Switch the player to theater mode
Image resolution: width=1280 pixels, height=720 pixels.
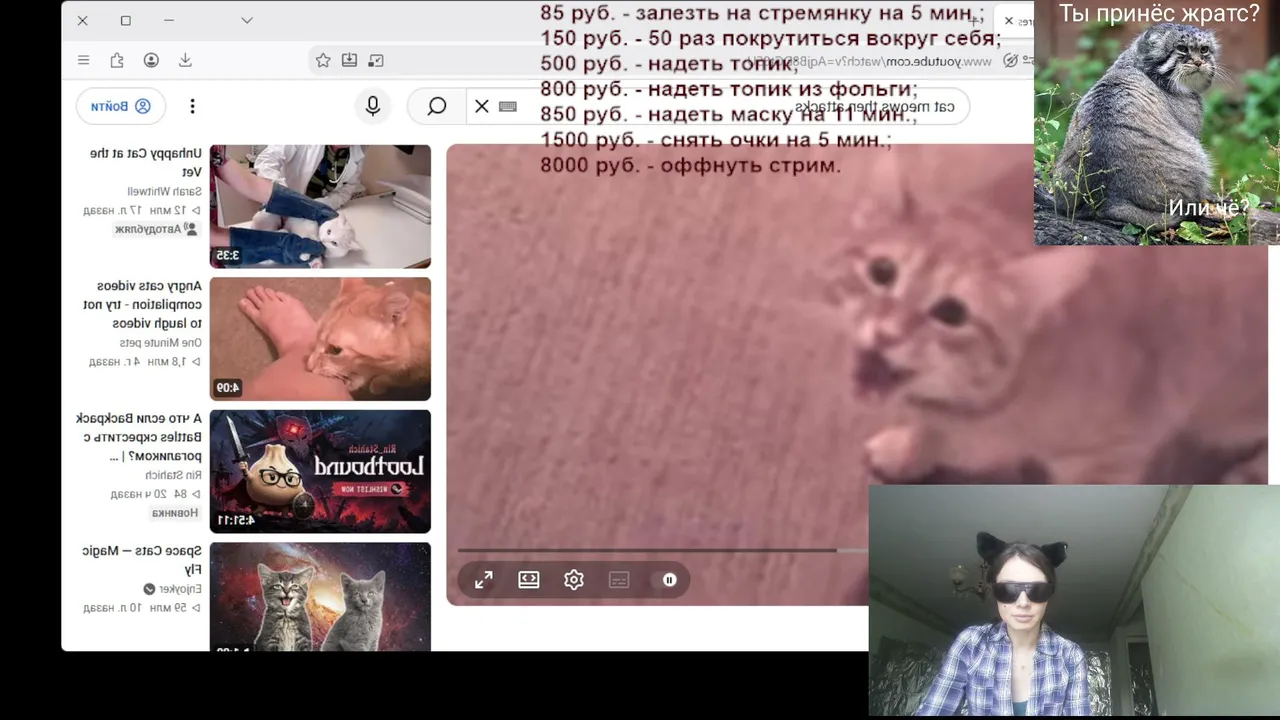[x=529, y=580]
